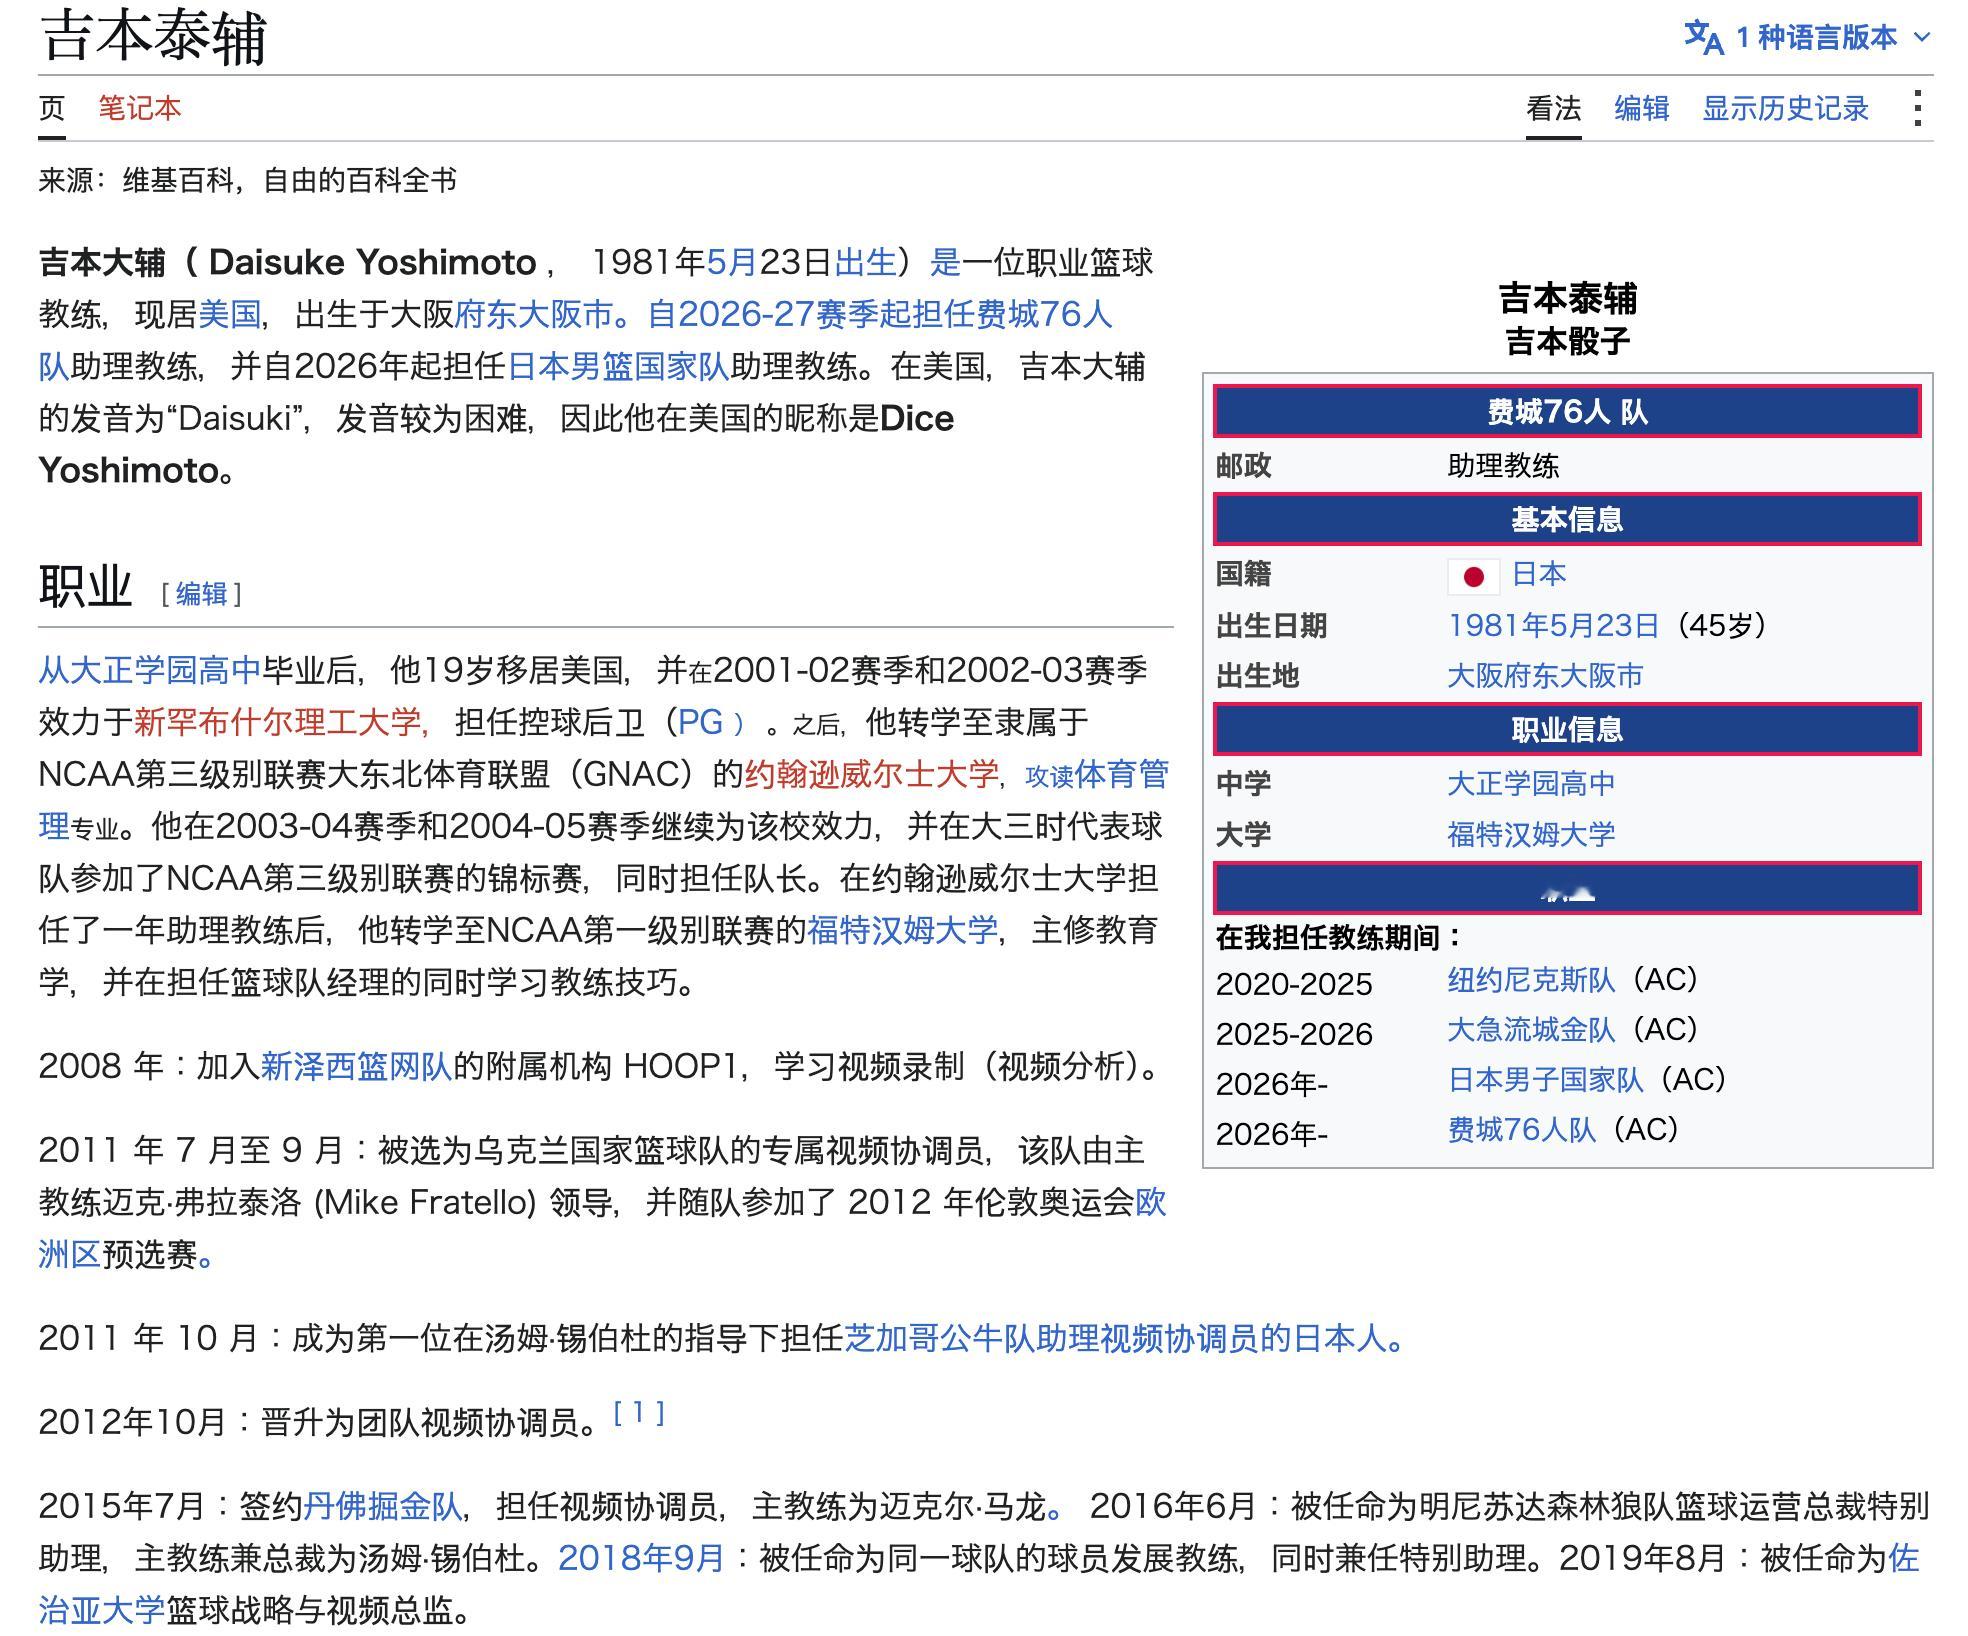Open the 府东大阪市 link in intro paragraph
The height and width of the screenshot is (1636, 1968).
point(533,314)
